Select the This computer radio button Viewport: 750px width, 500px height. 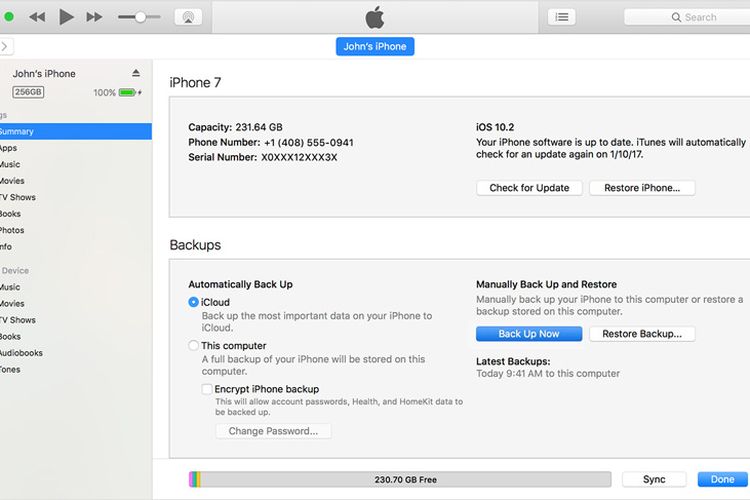(x=193, y=345)
